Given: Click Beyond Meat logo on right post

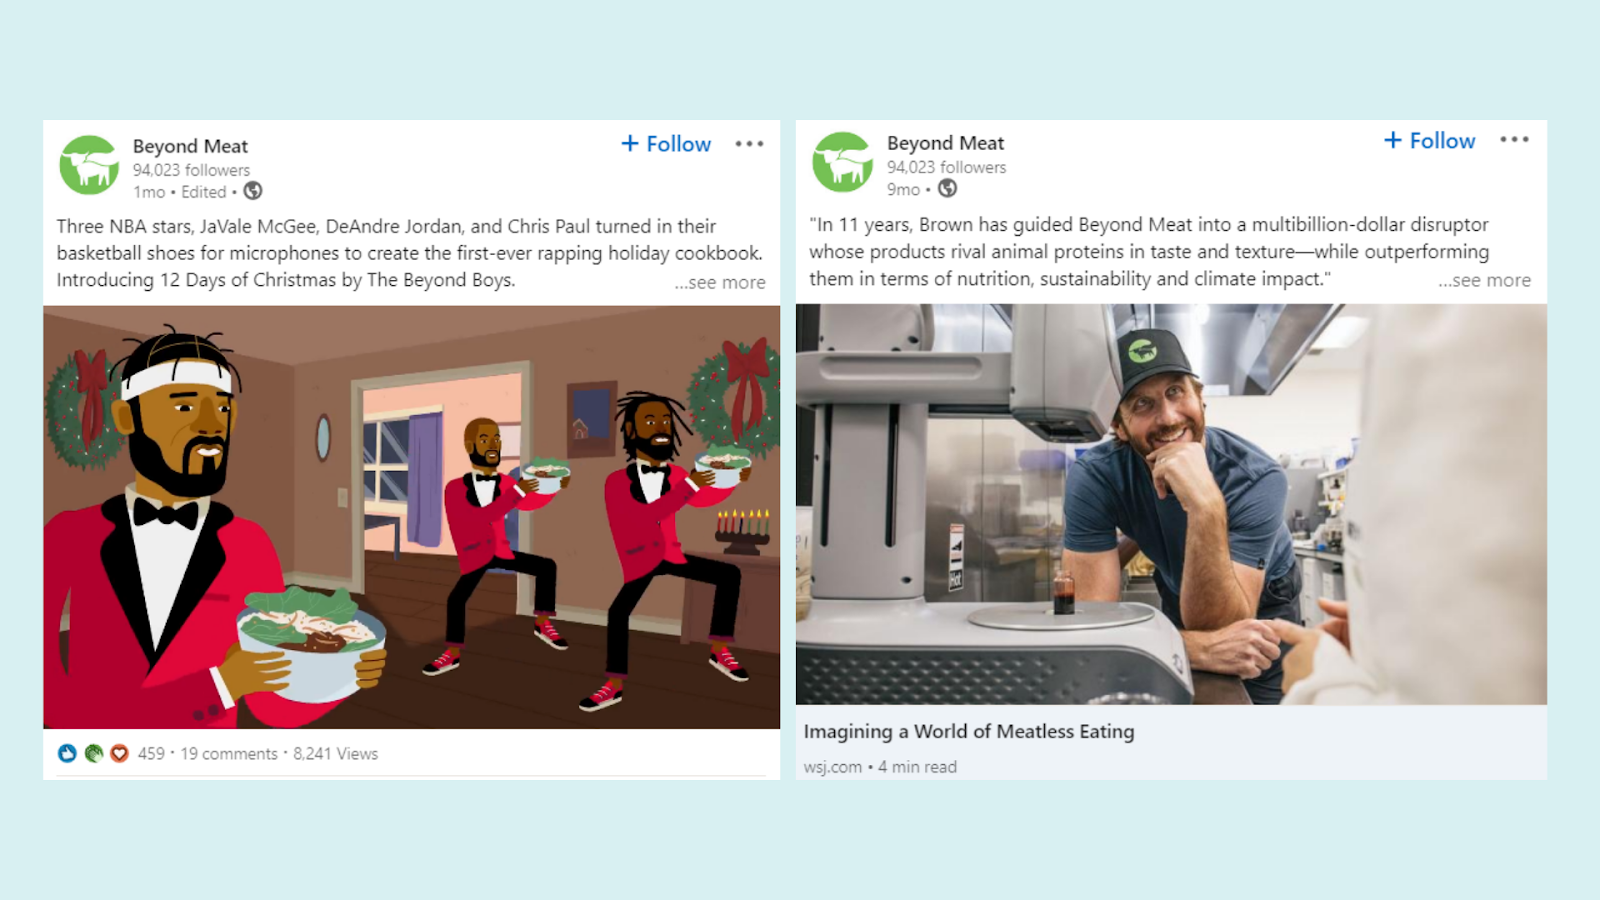Looking at the screenshot, I should pyautogui.click(x=842, y=162).
